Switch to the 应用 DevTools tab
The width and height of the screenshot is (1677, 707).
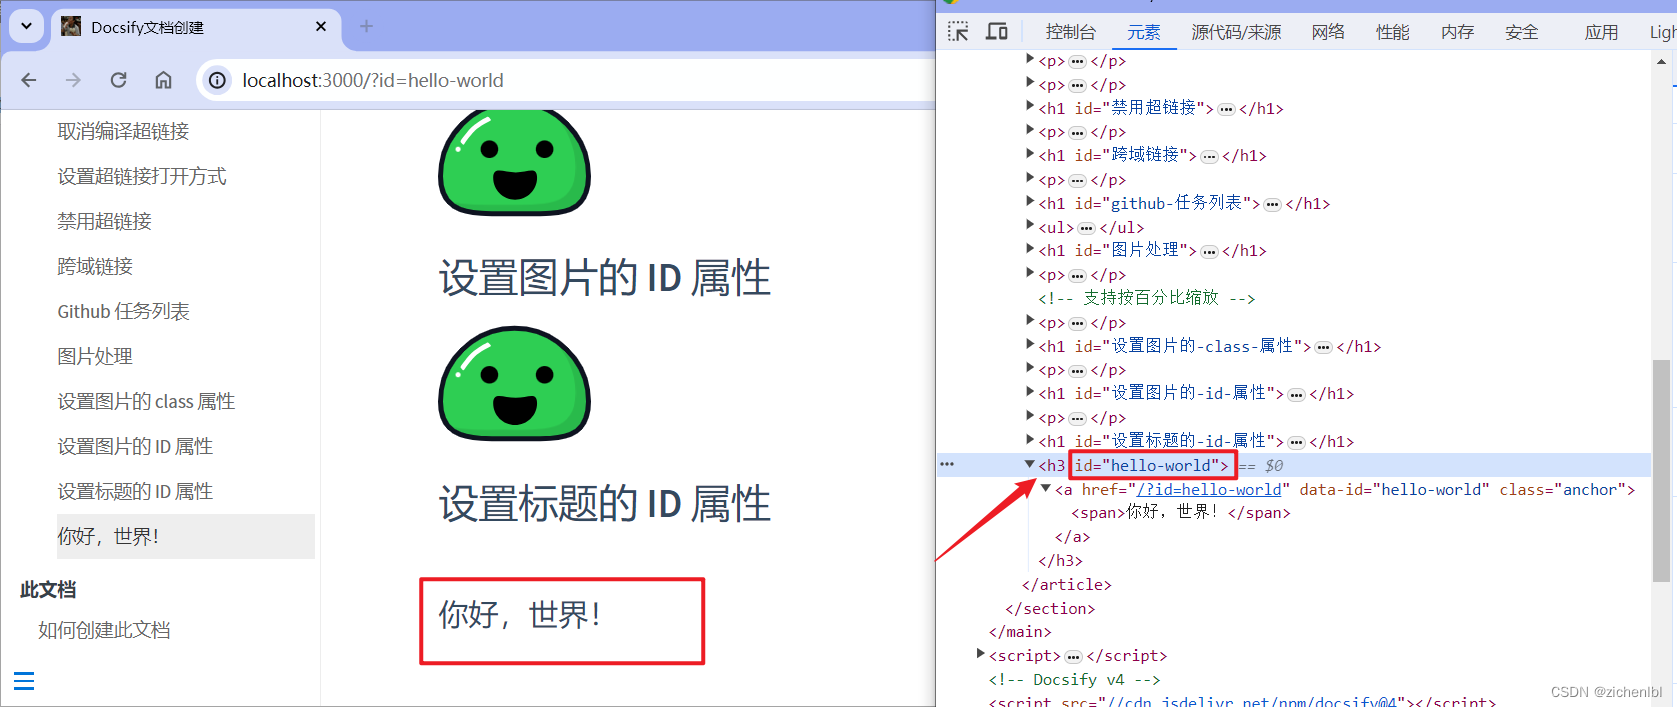(1602, 32)
